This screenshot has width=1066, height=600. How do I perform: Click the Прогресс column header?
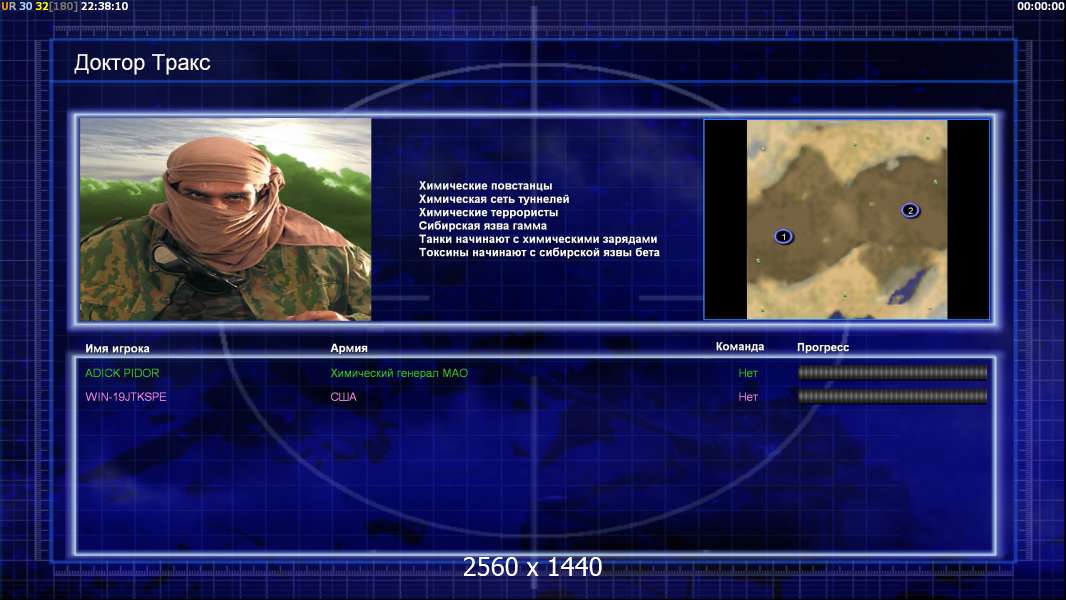click(x=823, y=347)
